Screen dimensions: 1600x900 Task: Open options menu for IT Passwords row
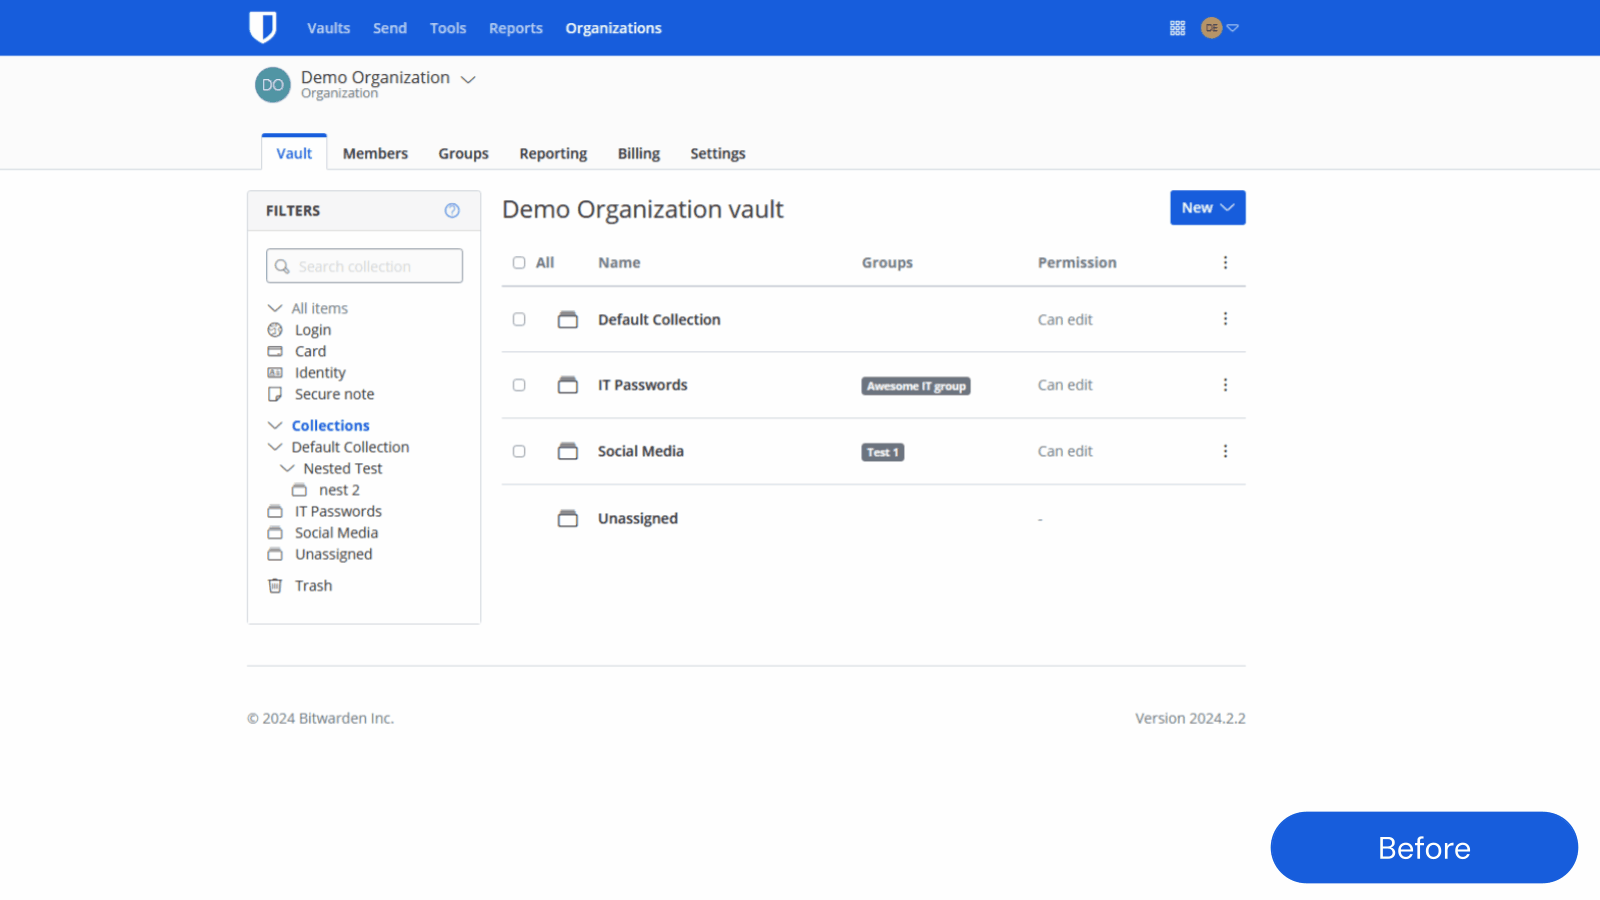click(1226, 385)
